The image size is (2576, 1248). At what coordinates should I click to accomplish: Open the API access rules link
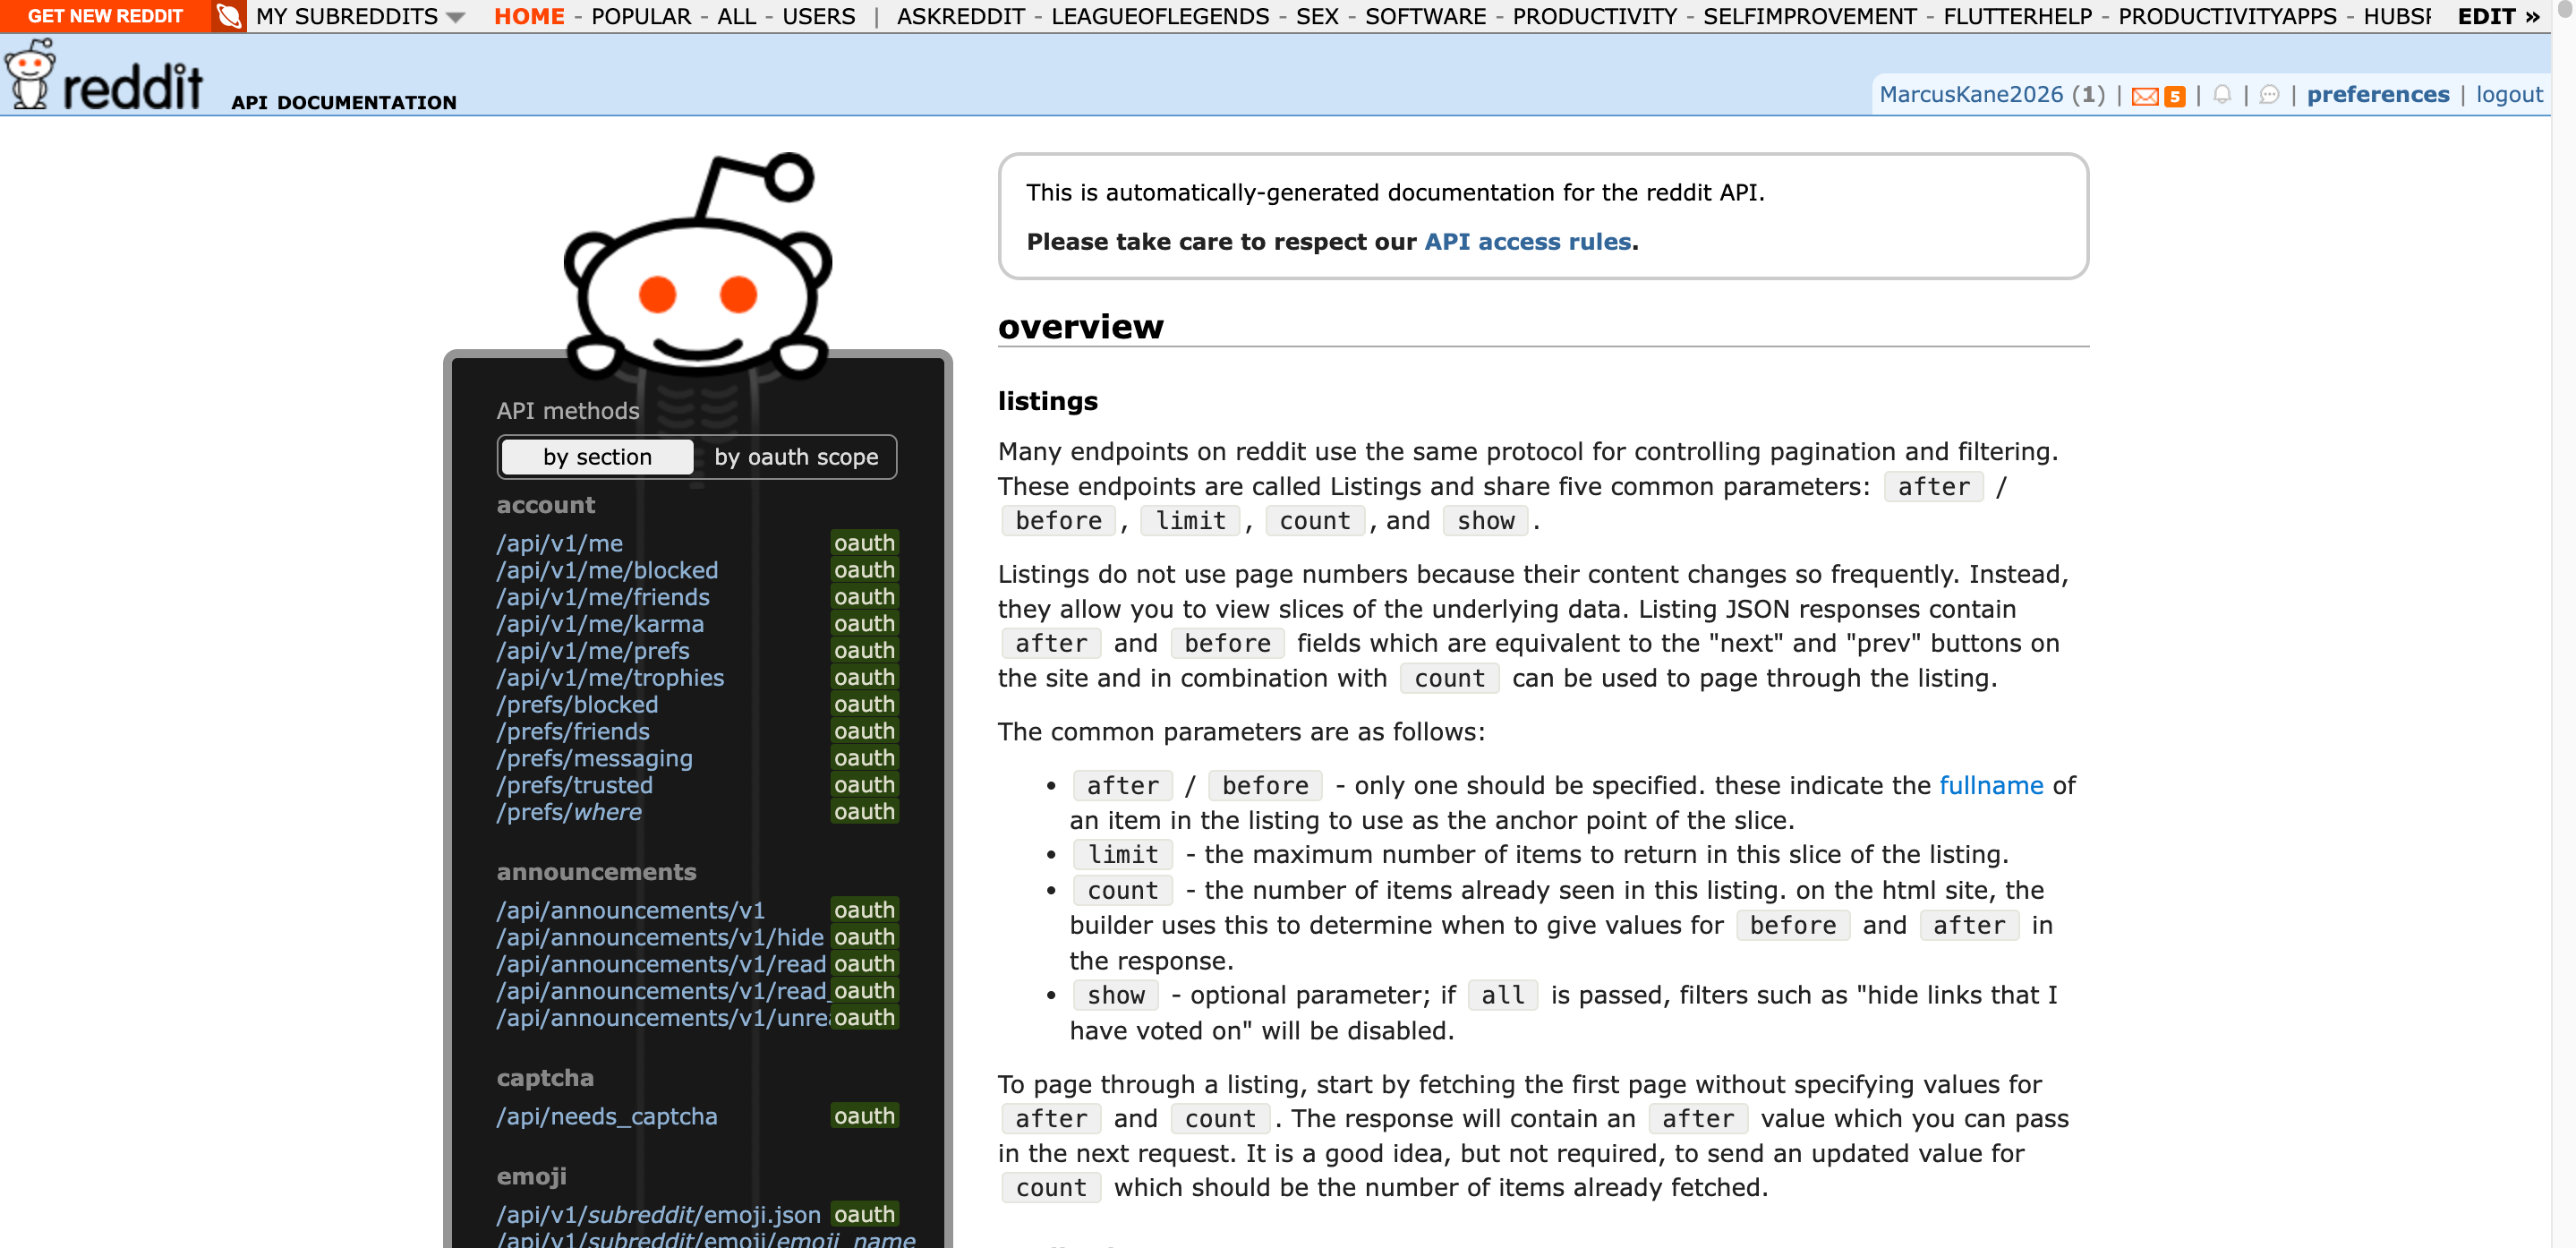[1527, 242]
